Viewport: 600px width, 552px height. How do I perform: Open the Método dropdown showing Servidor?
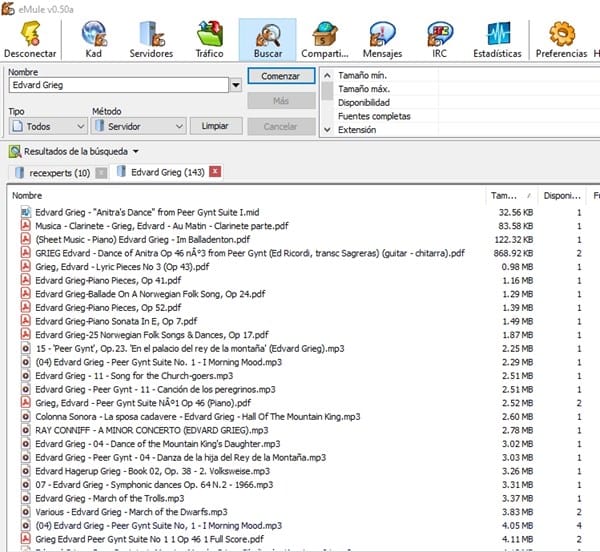(139, 126)
